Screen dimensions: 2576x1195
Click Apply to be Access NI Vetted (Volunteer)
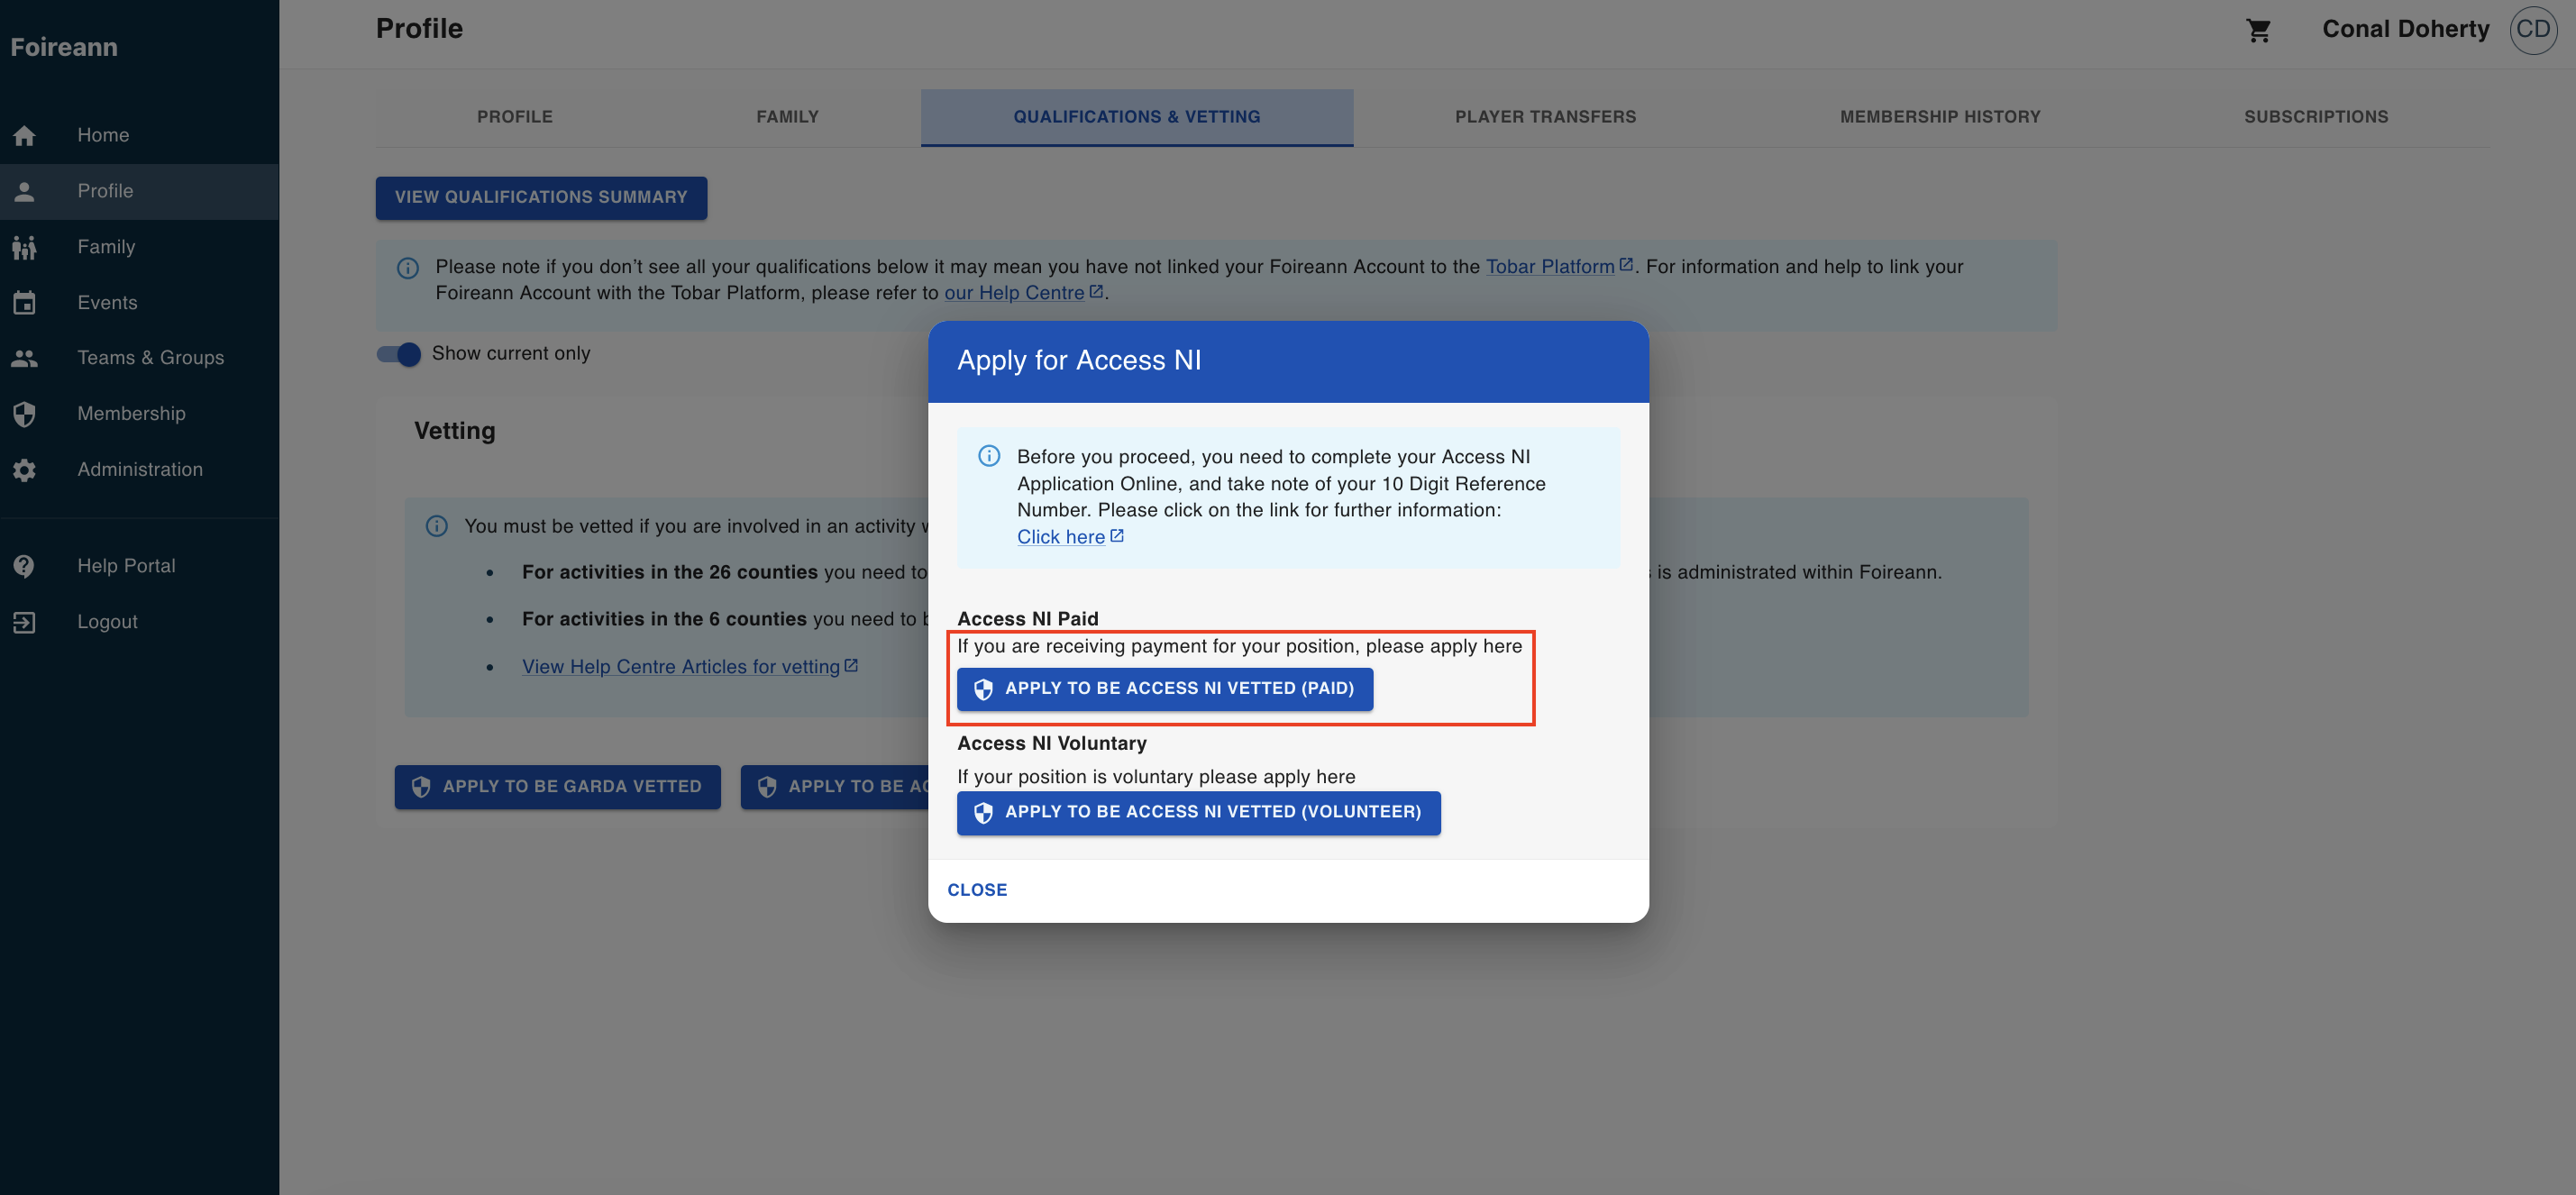[x=1198, y=813]
